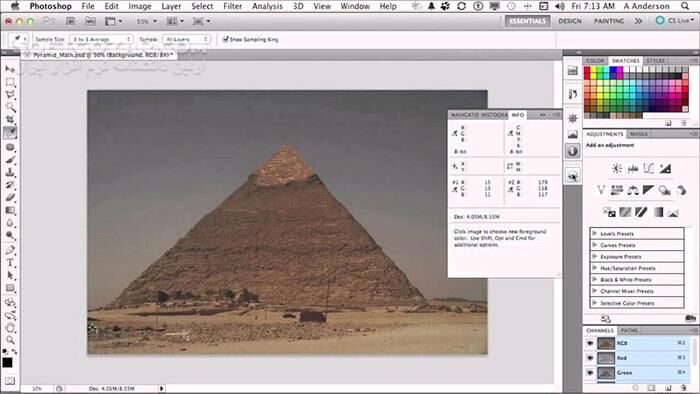The image size is (700, 394).
Task: Select the Path Selection tool
Action: point(10,275)
